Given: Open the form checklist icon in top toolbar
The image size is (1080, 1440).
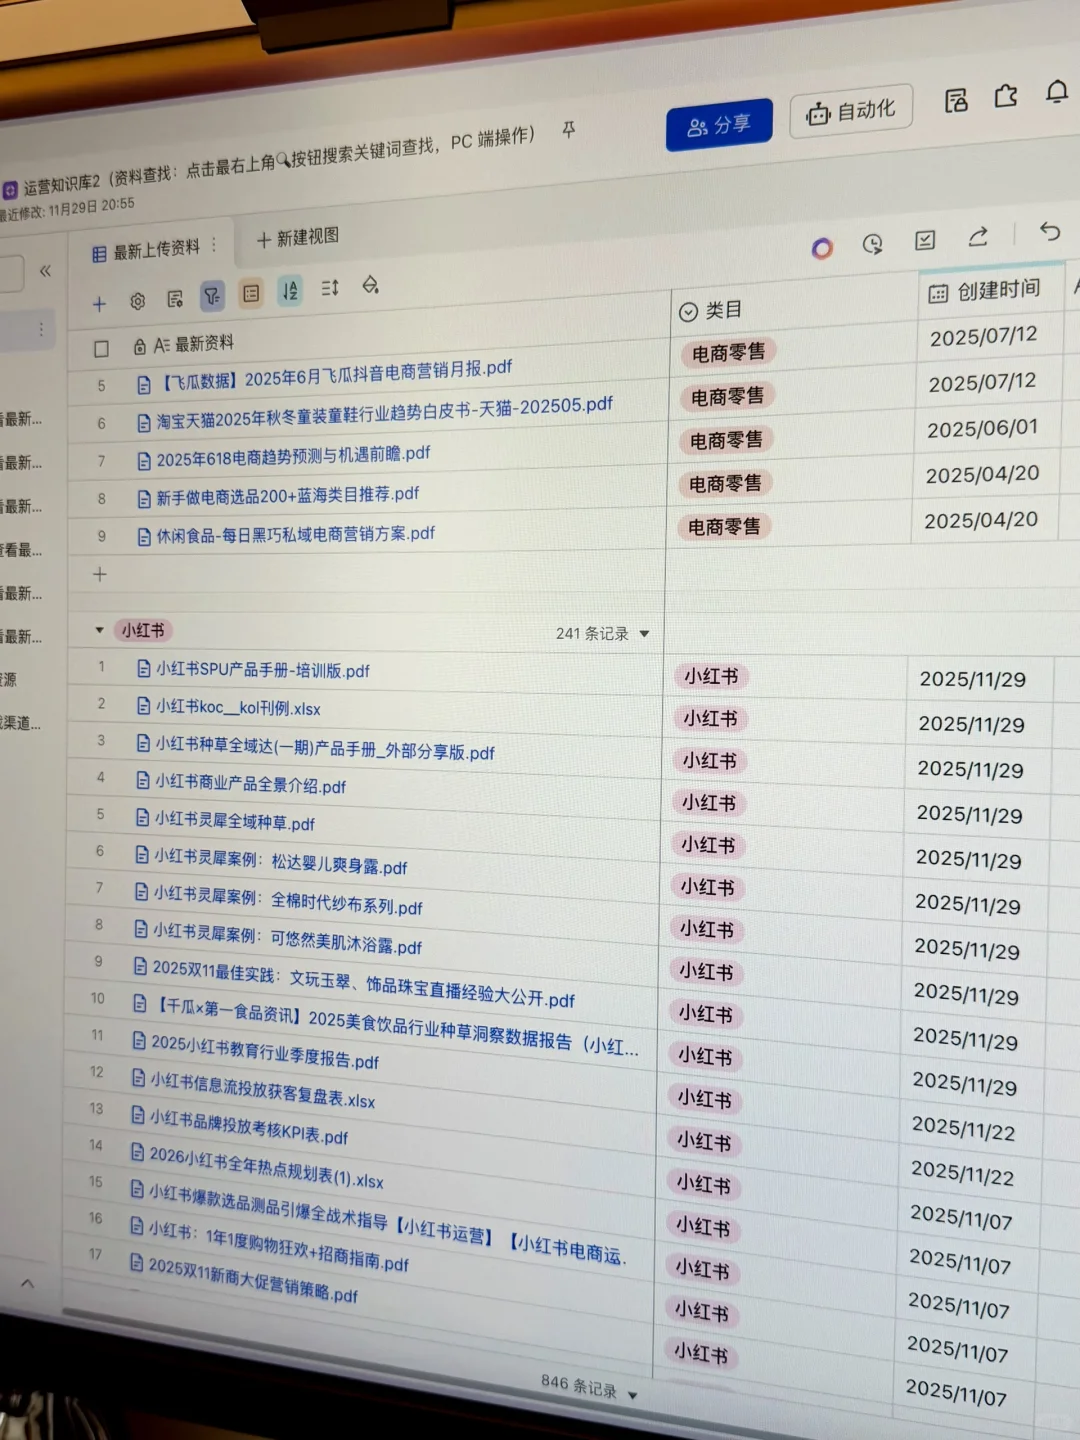Looking at the screenshot, I should pos(925,240).
